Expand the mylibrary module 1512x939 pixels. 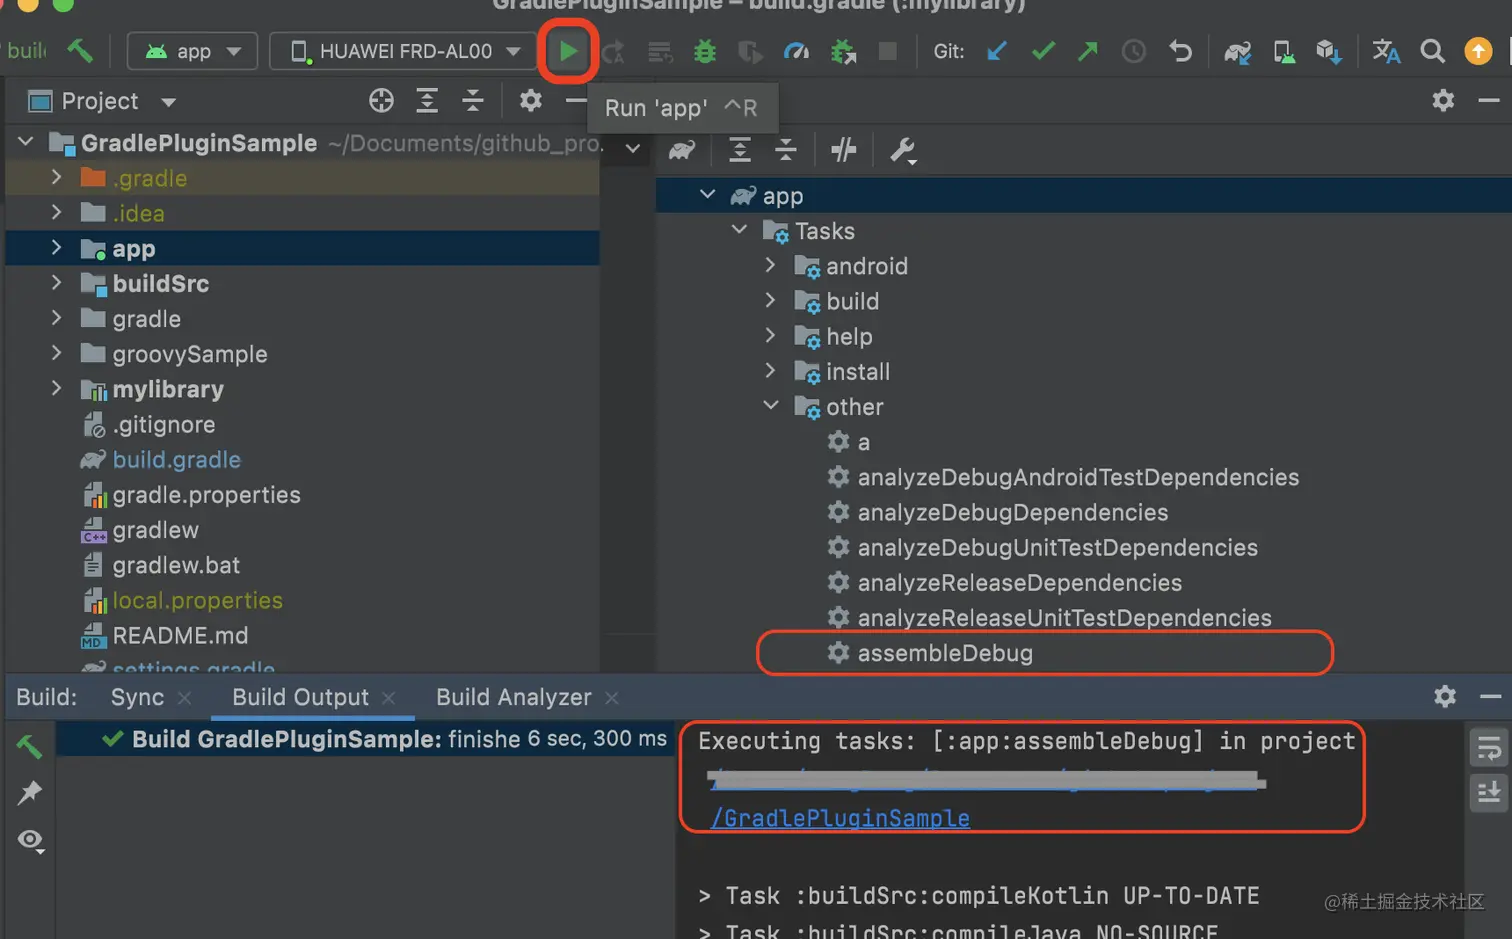(x=57, y=389)
